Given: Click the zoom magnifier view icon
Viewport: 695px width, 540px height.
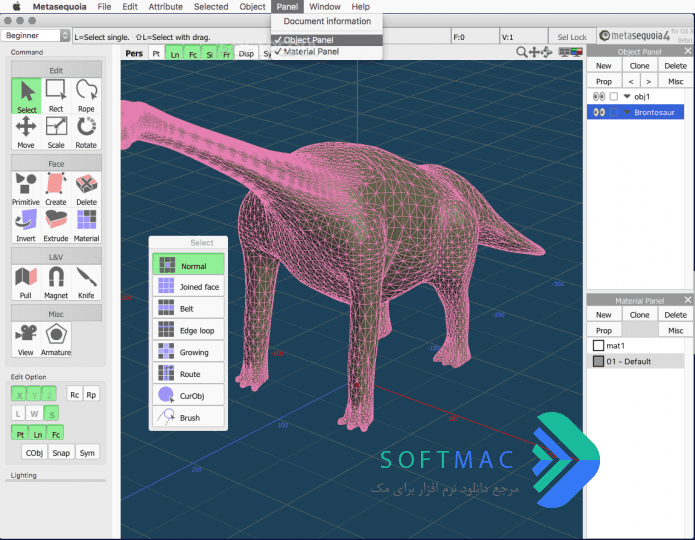Looking at the screenshot, I should click(x=522, y=52).
